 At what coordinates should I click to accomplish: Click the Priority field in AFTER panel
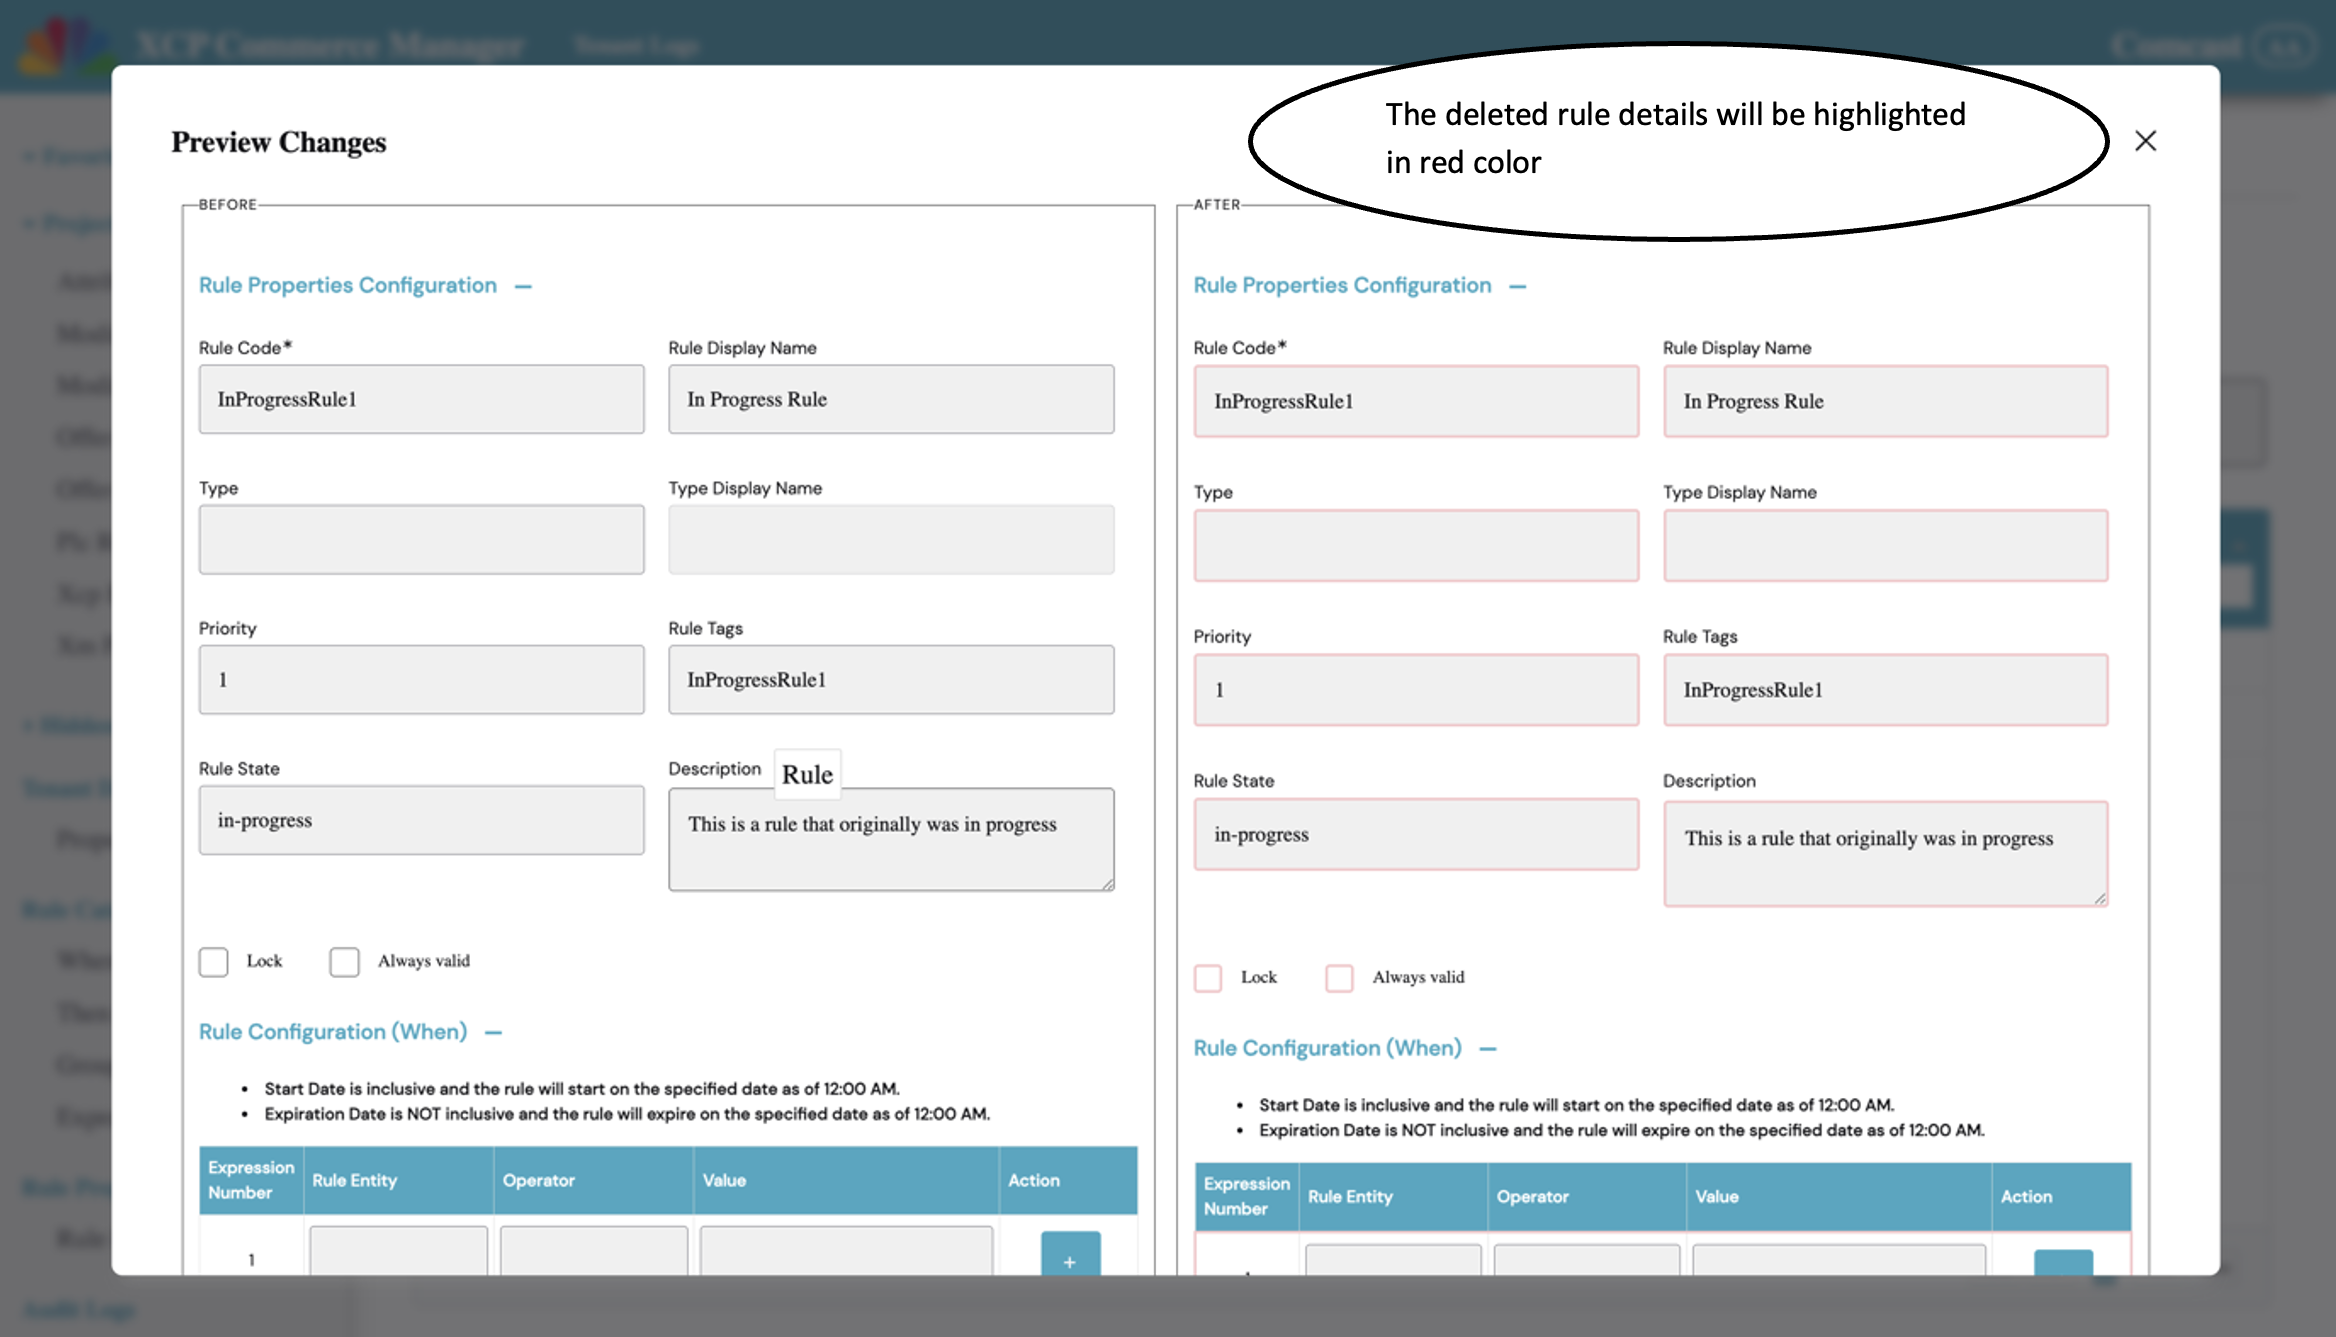click(1416, 690)
